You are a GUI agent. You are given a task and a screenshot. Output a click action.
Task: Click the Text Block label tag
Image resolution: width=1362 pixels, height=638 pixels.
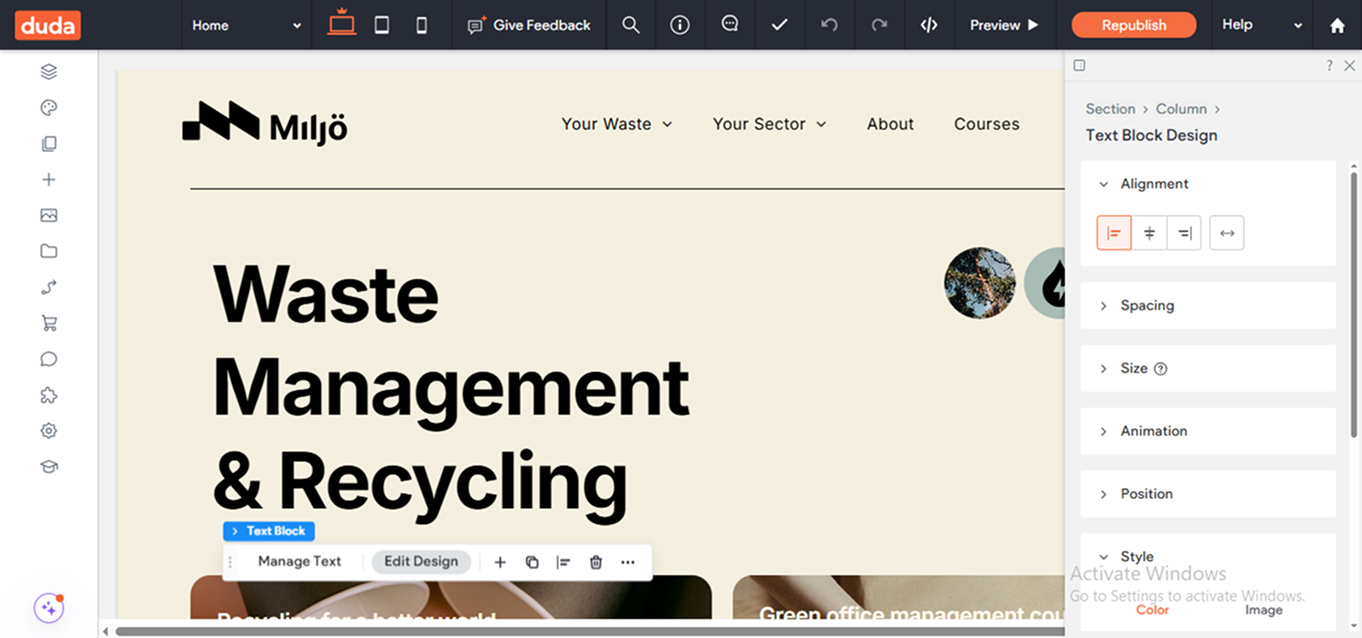click(269, 531)
